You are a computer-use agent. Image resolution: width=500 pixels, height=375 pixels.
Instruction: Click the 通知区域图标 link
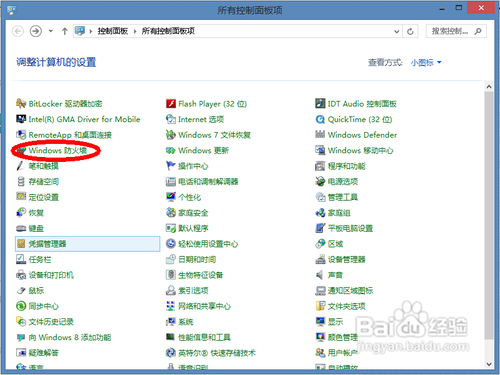(x=350, y=291)
